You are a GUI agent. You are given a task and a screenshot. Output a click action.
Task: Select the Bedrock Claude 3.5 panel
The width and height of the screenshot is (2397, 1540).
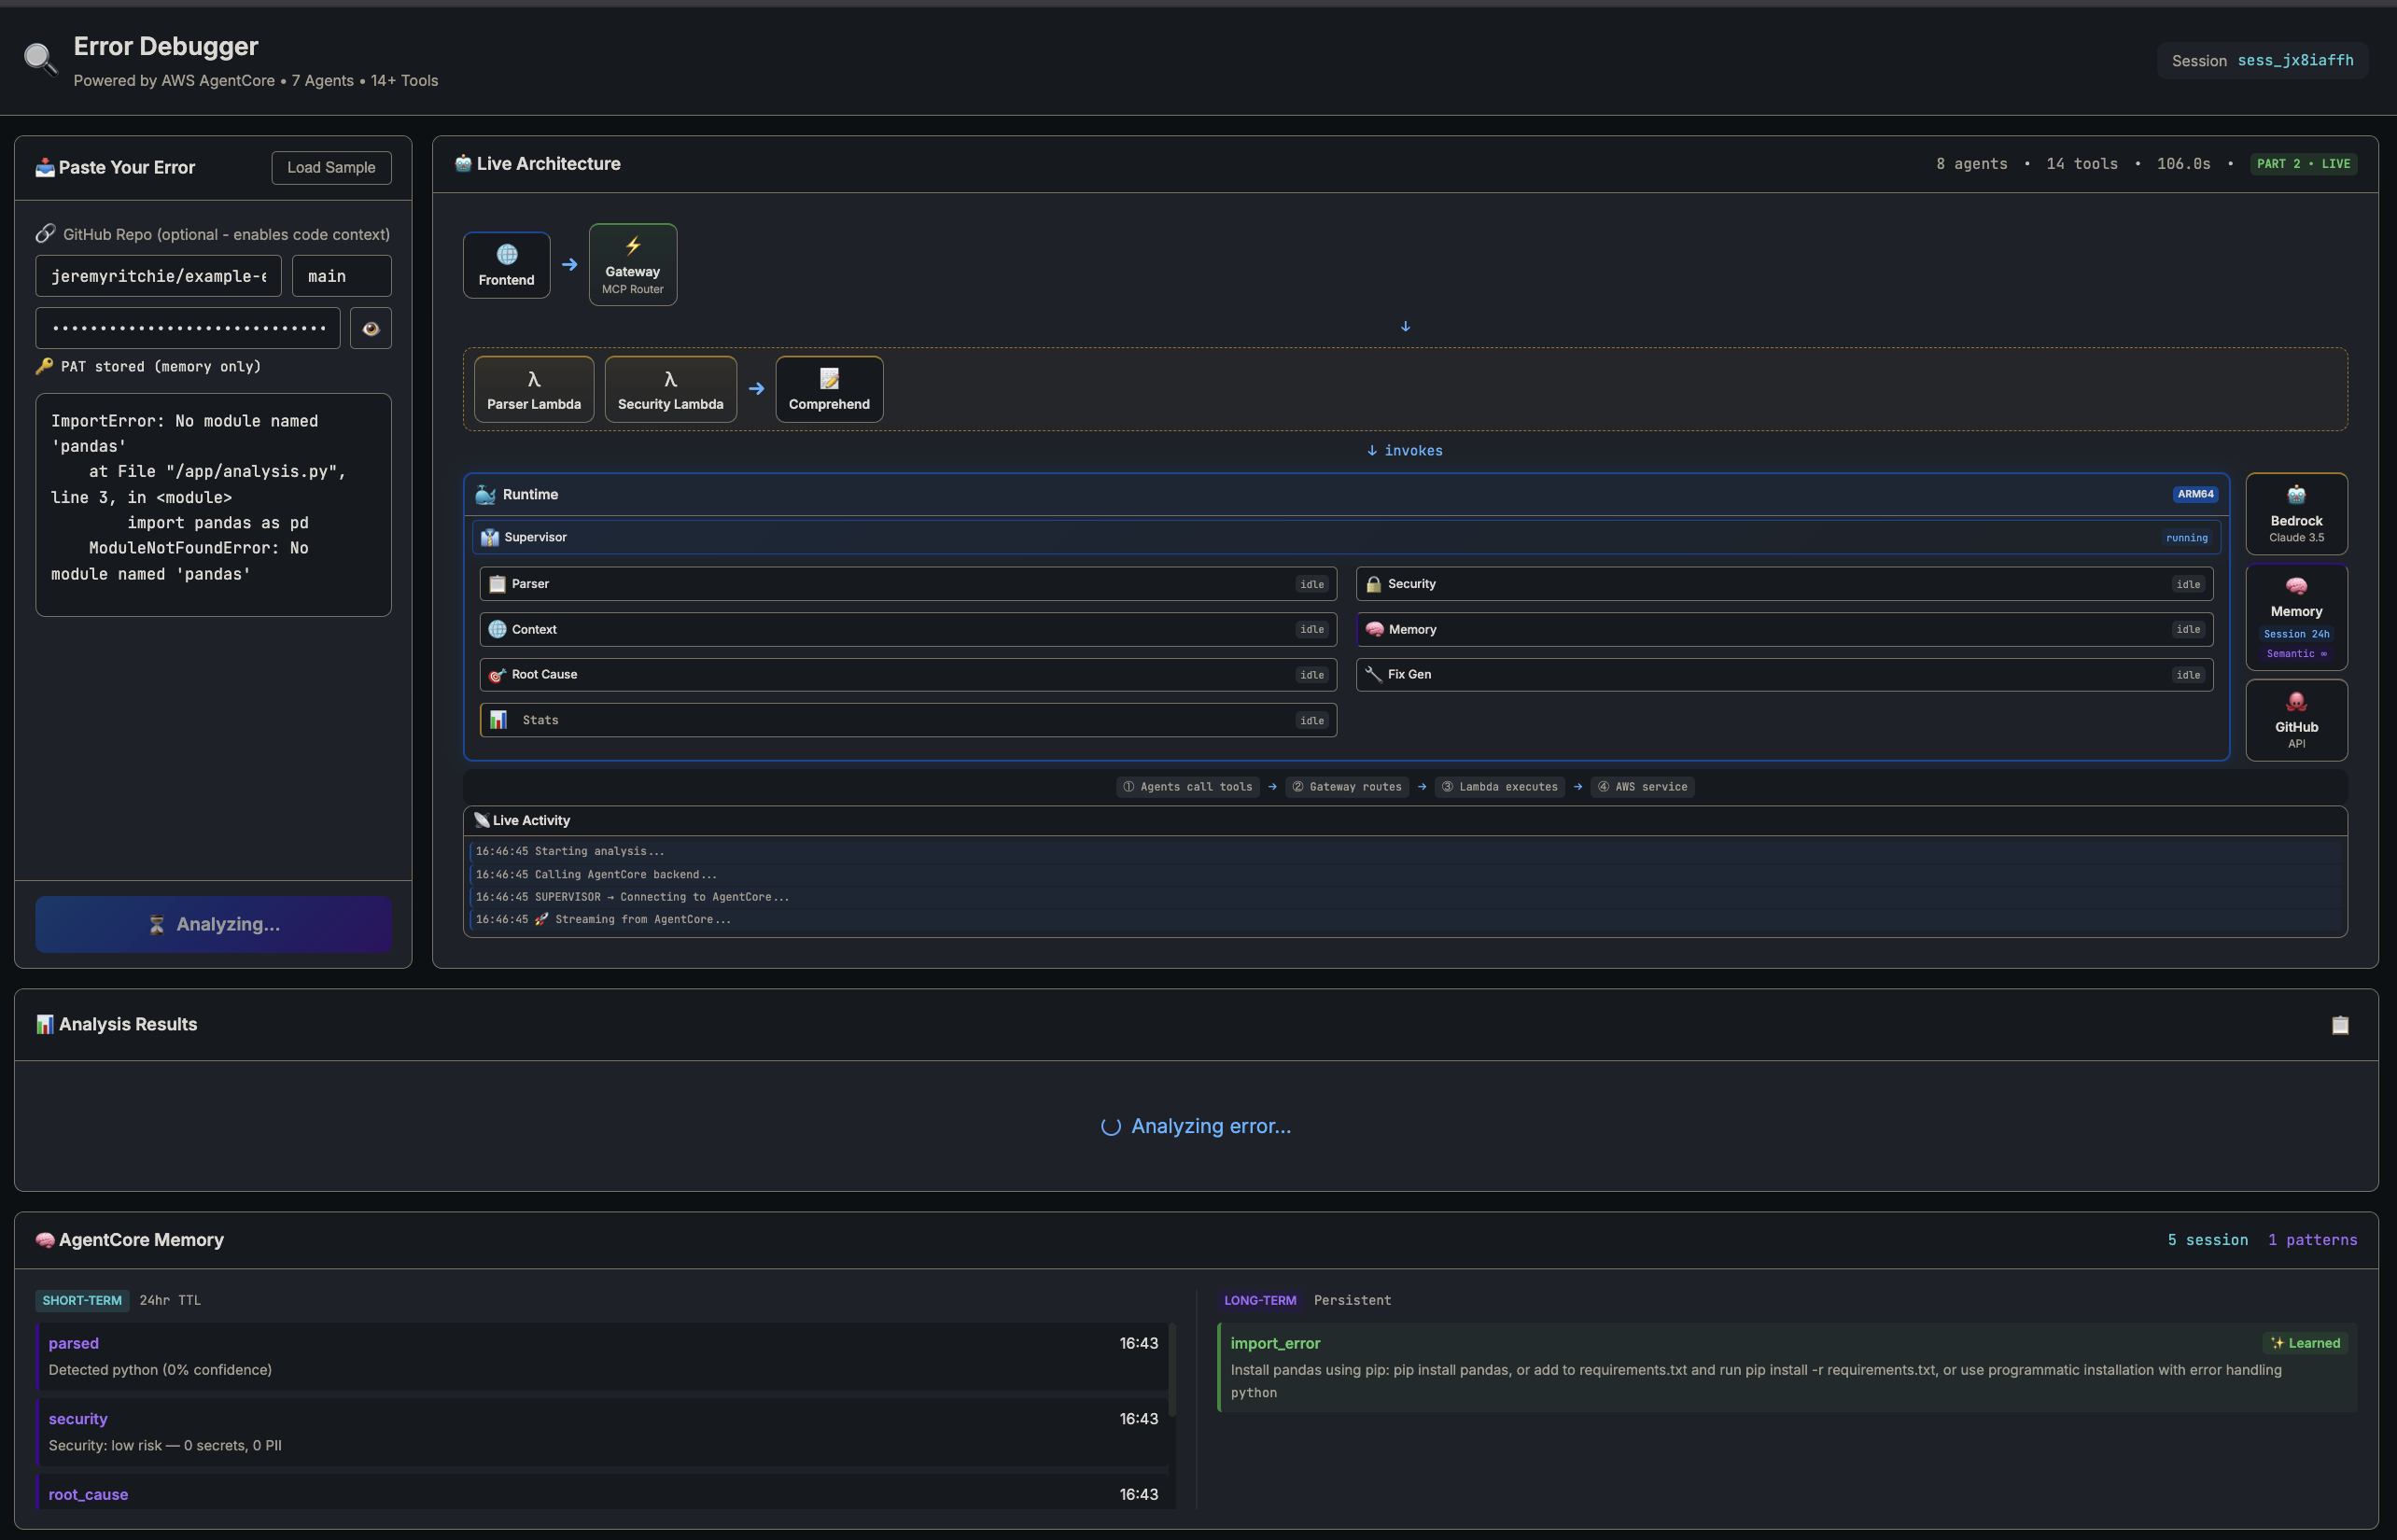click(x=2295, y=513)
